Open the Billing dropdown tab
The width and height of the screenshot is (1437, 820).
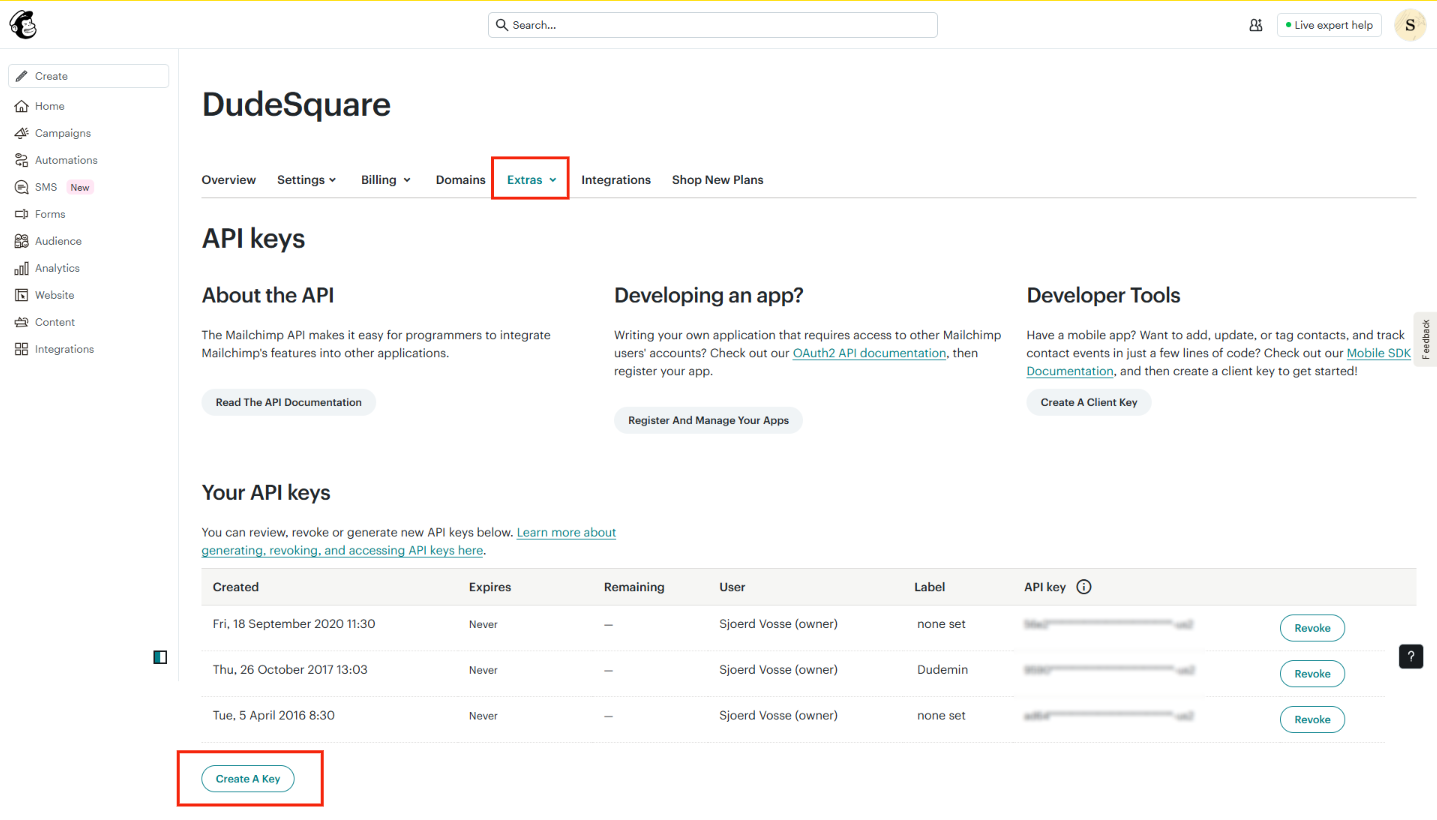point(386,180)
